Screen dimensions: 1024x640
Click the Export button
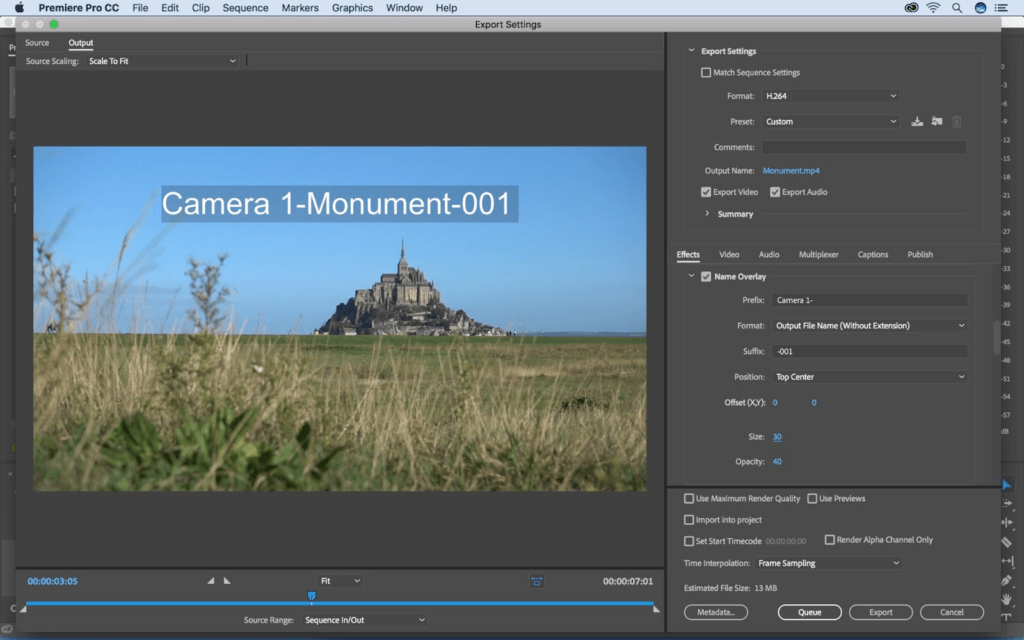pos(880,612)
